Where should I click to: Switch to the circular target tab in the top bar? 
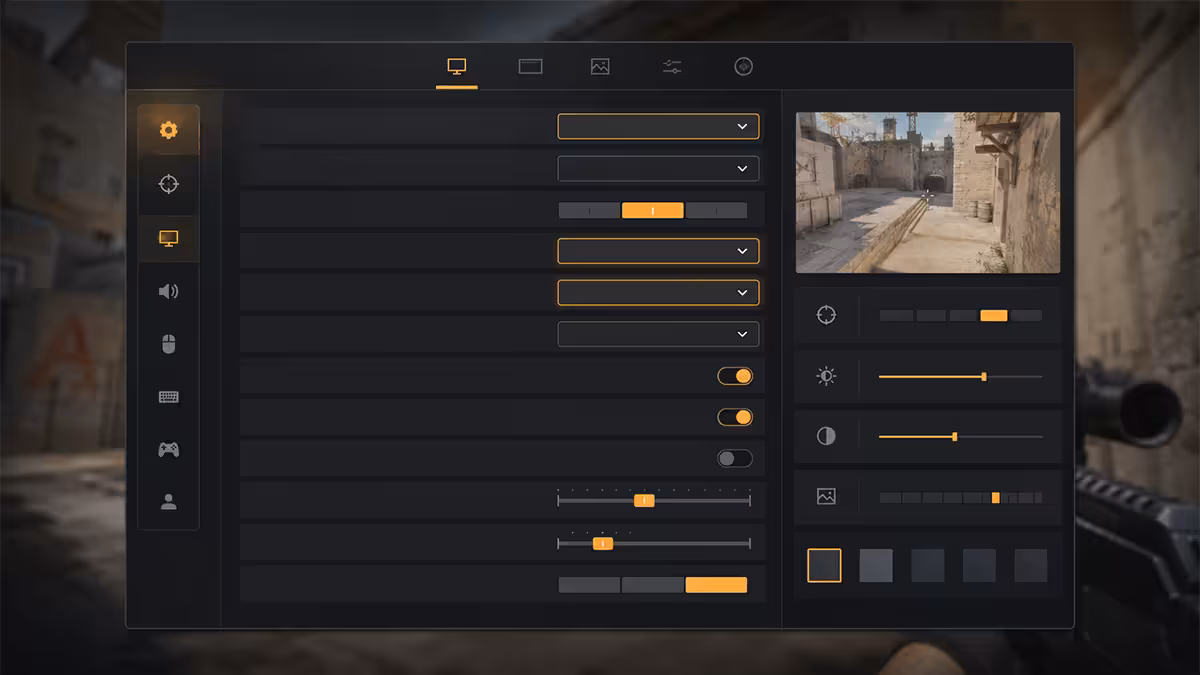(x=743, y=67)
